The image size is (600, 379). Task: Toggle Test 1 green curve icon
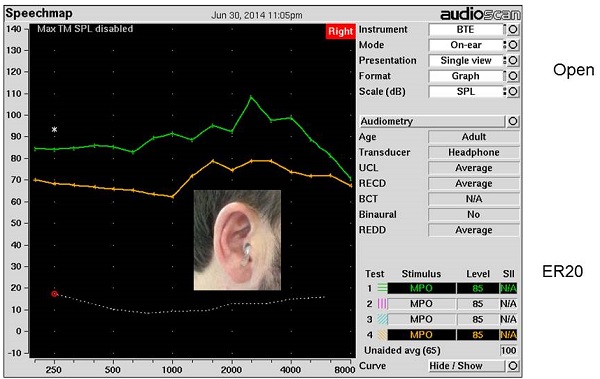tap(382, 288)
